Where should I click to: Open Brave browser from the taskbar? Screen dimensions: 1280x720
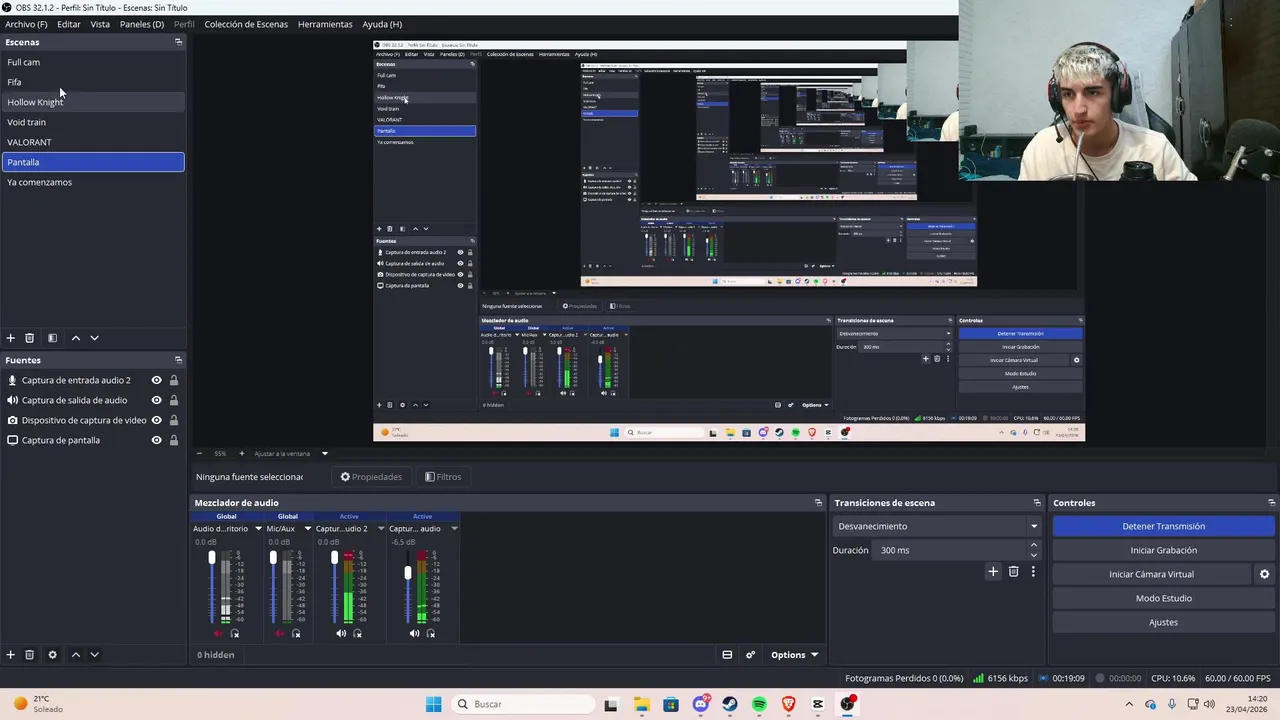[788, 704]
